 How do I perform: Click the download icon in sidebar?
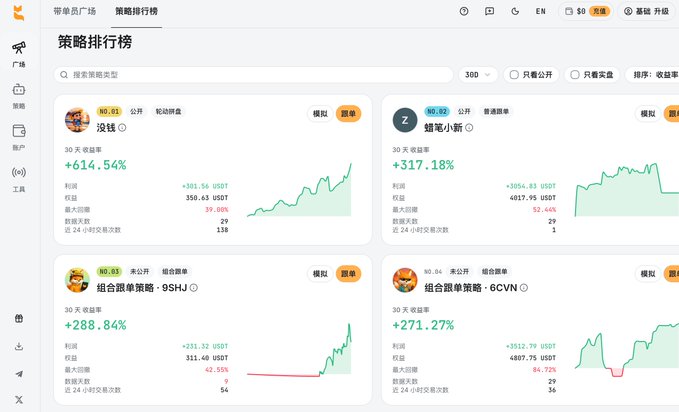pos(19,346)
